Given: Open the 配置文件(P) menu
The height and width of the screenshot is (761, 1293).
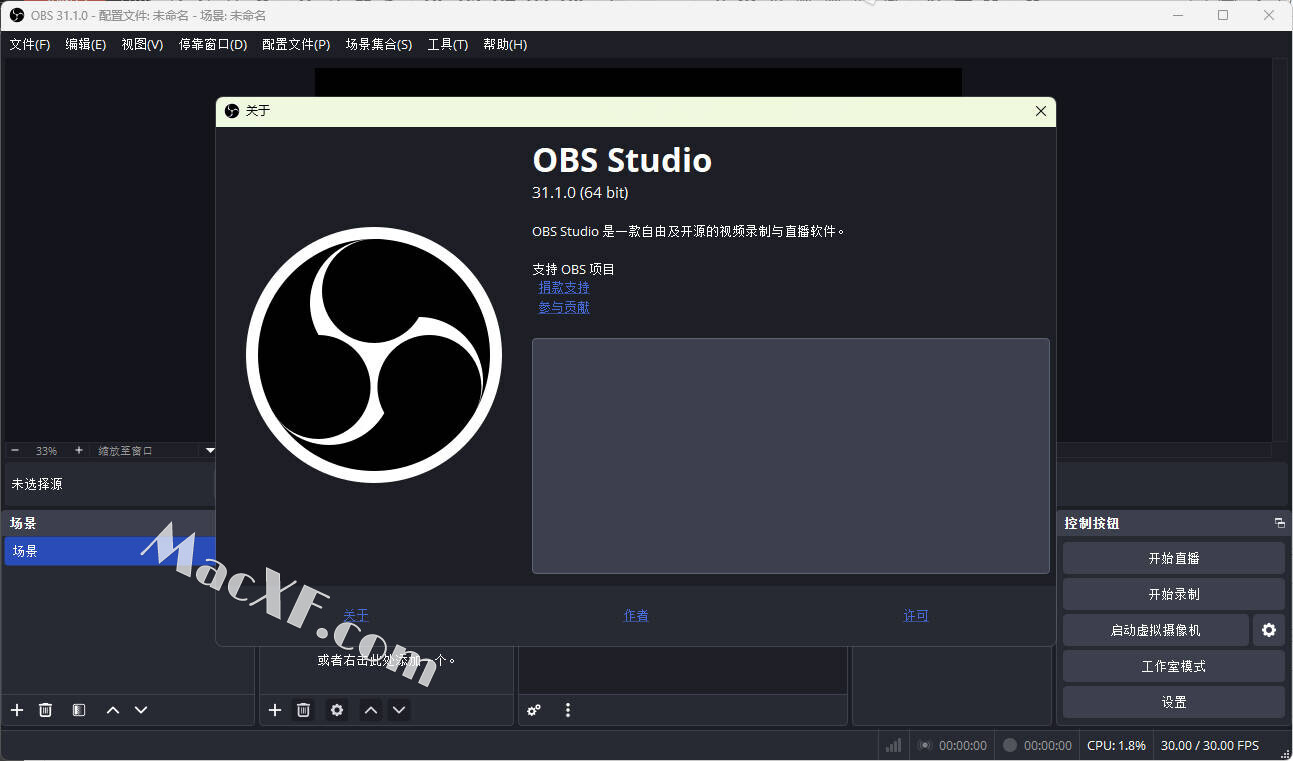Looking at the screenshot, I should click(x=296, y=45).
